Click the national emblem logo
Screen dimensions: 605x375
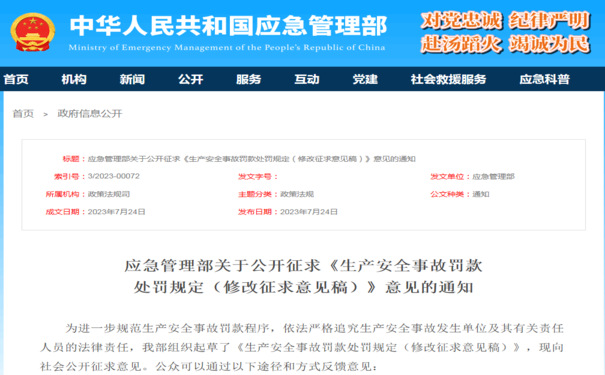32,32
